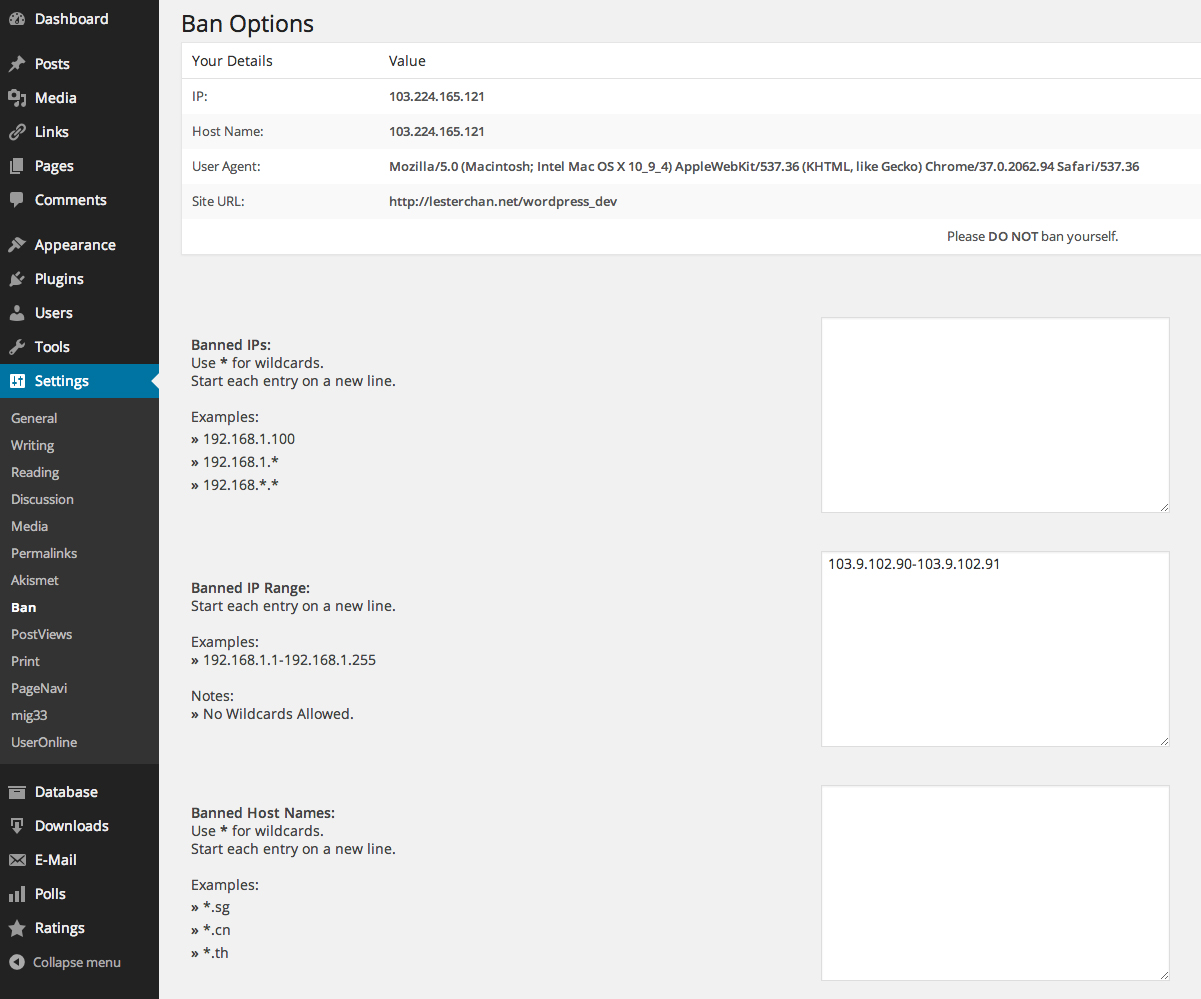Open the Users menu label

tap(54, 313)
